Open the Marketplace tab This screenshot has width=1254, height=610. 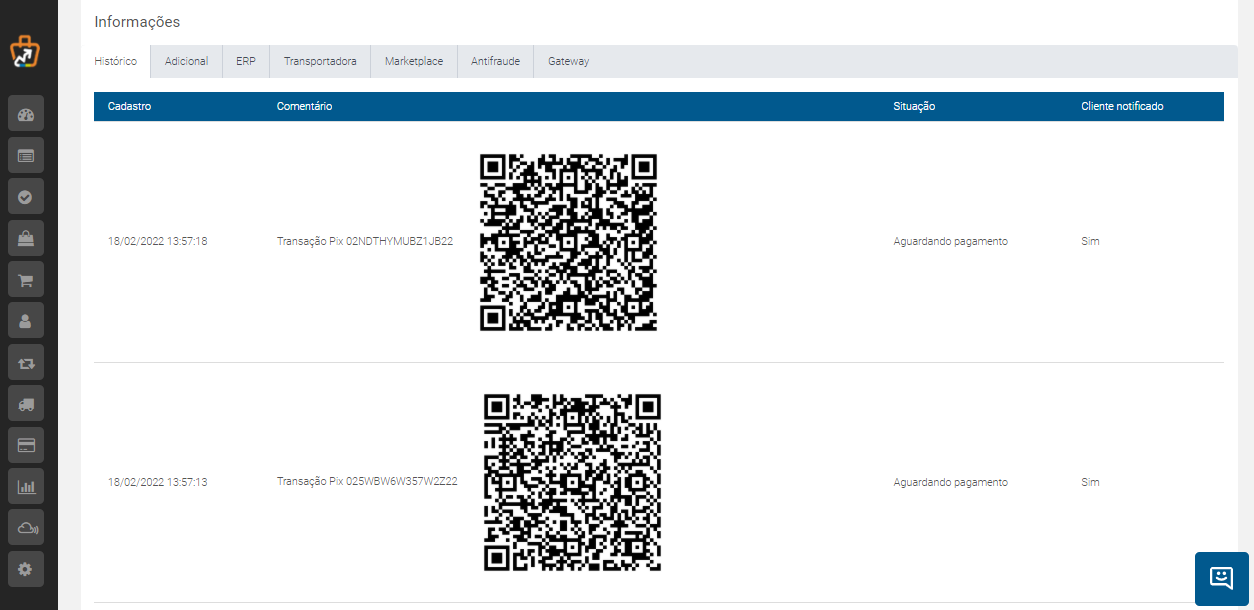point(414,61)
